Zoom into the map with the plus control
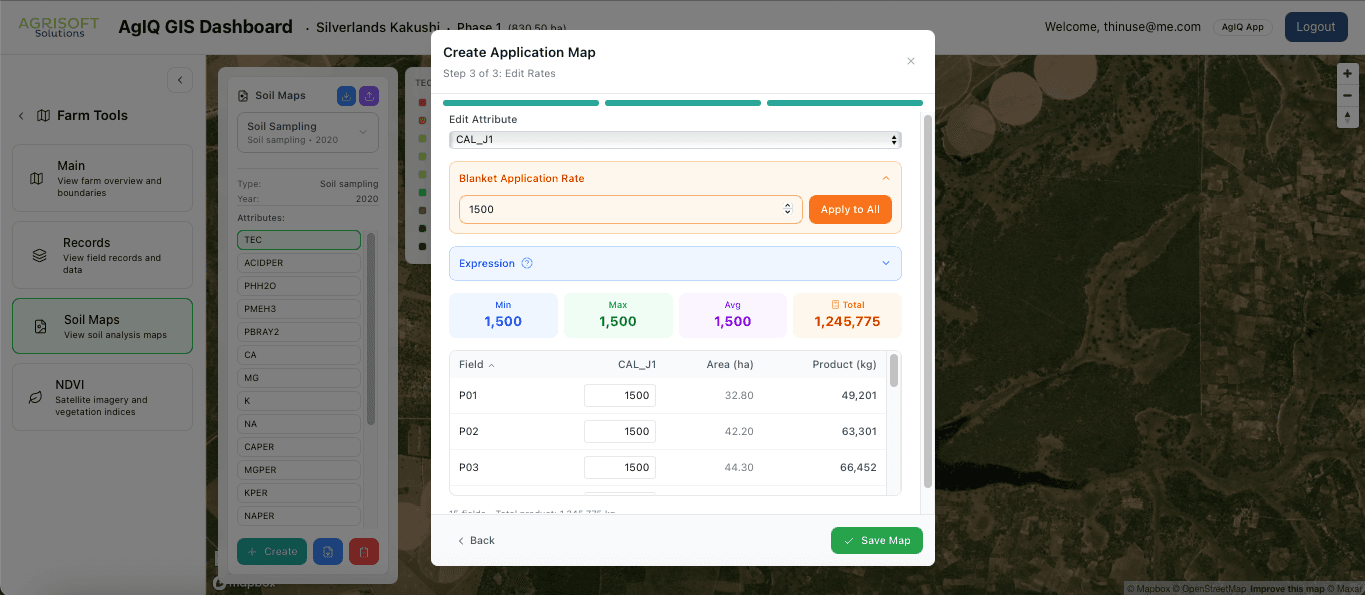This screenshot has width=1365, height=595. (1347, 72)
